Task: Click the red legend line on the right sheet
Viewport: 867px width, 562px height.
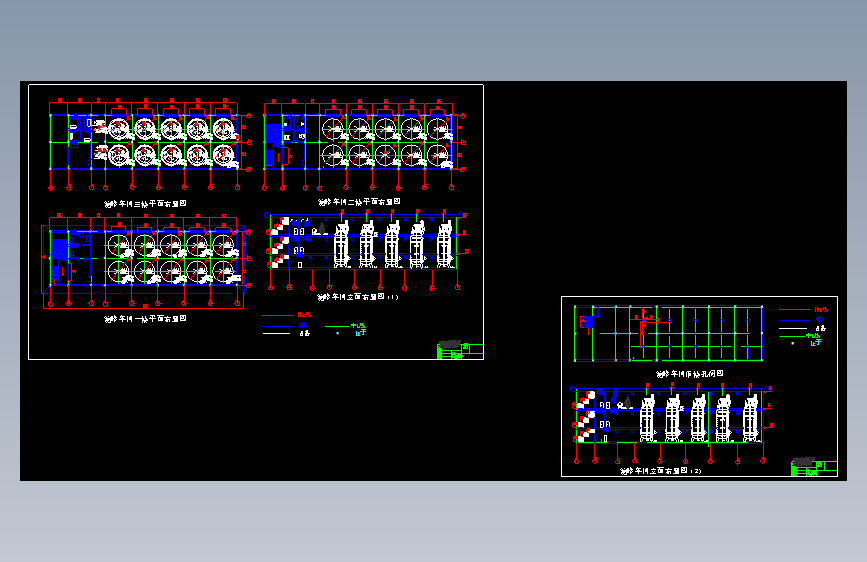Action: (794, 310)
